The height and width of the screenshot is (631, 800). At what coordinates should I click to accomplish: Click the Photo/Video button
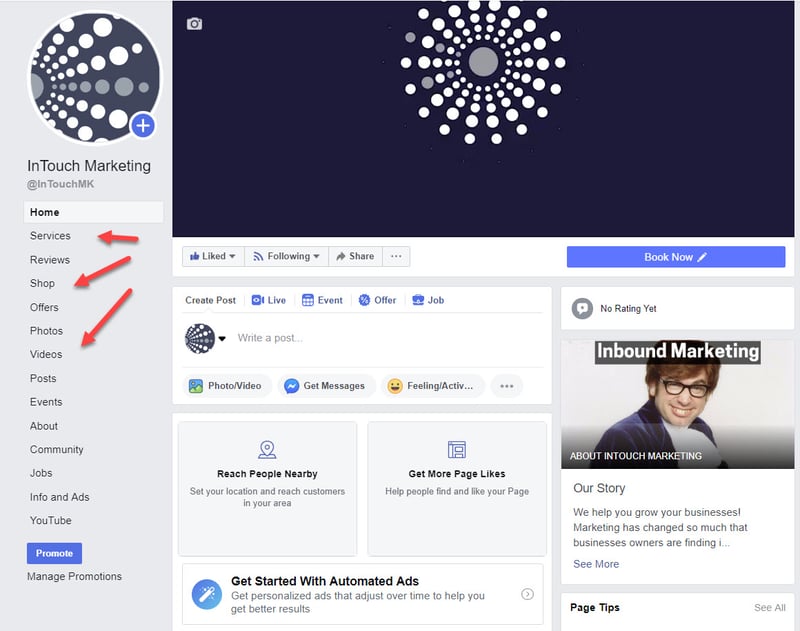tap(227, 386)
